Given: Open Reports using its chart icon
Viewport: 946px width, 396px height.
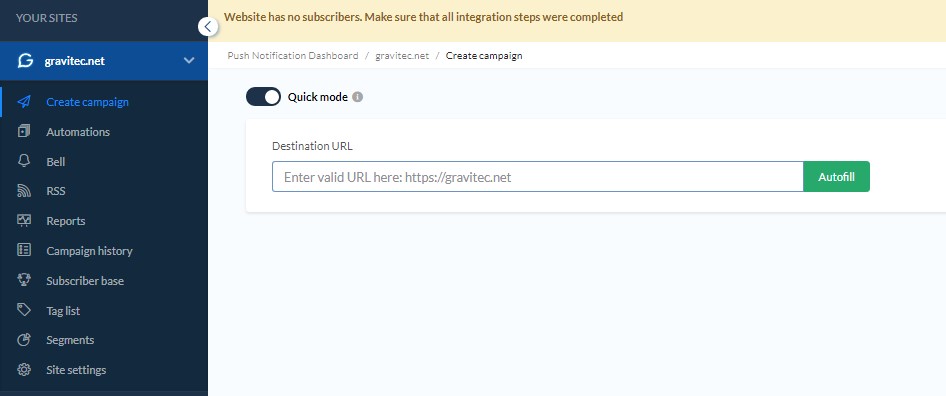Looking at the screenshot, I should [24, 220].
